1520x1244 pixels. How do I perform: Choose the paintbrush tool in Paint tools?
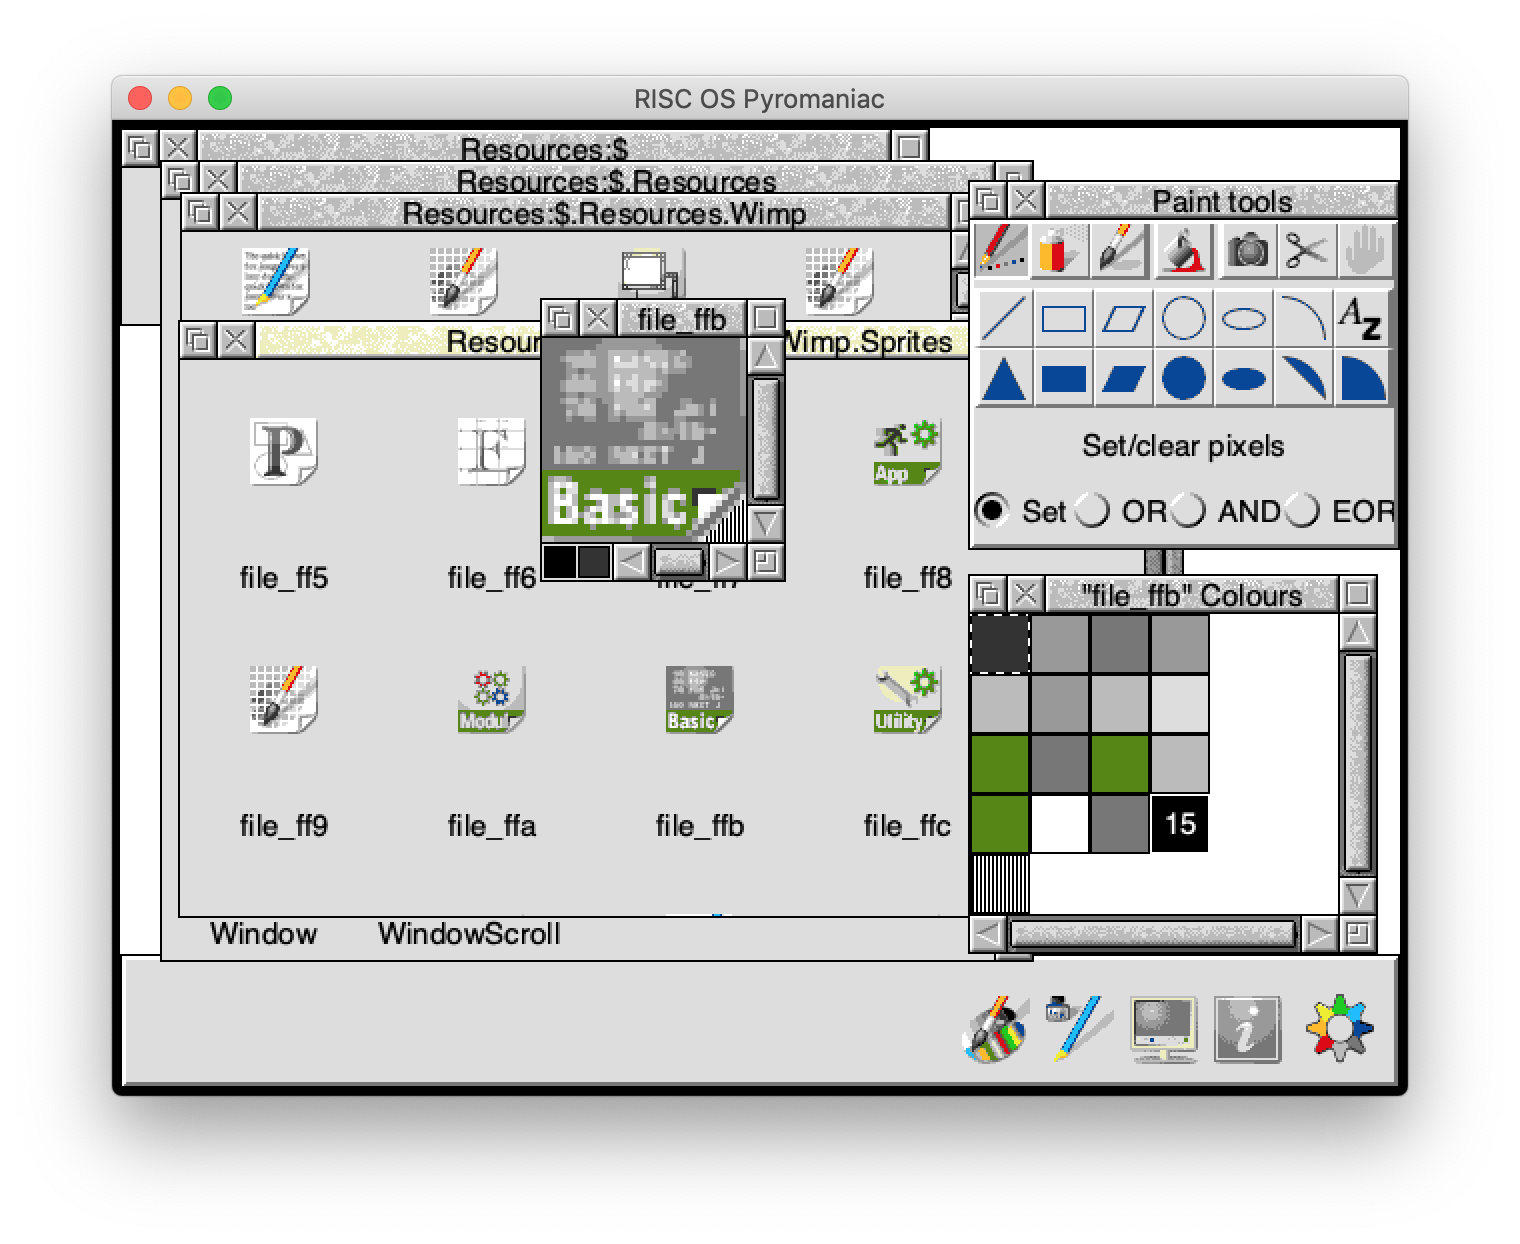point(1122,250)
